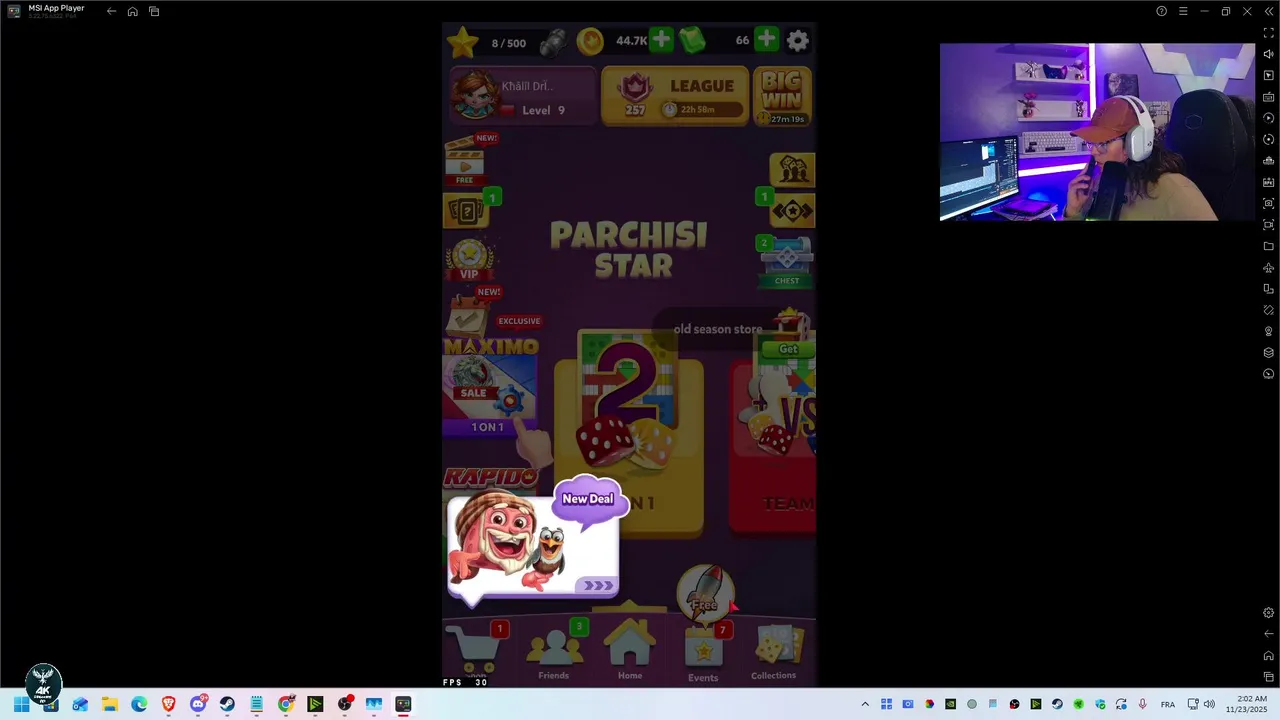Viewport: 1280px width, 720px height.
Task: Open MSI App Player multi-window icon
Action: (154, 11)
